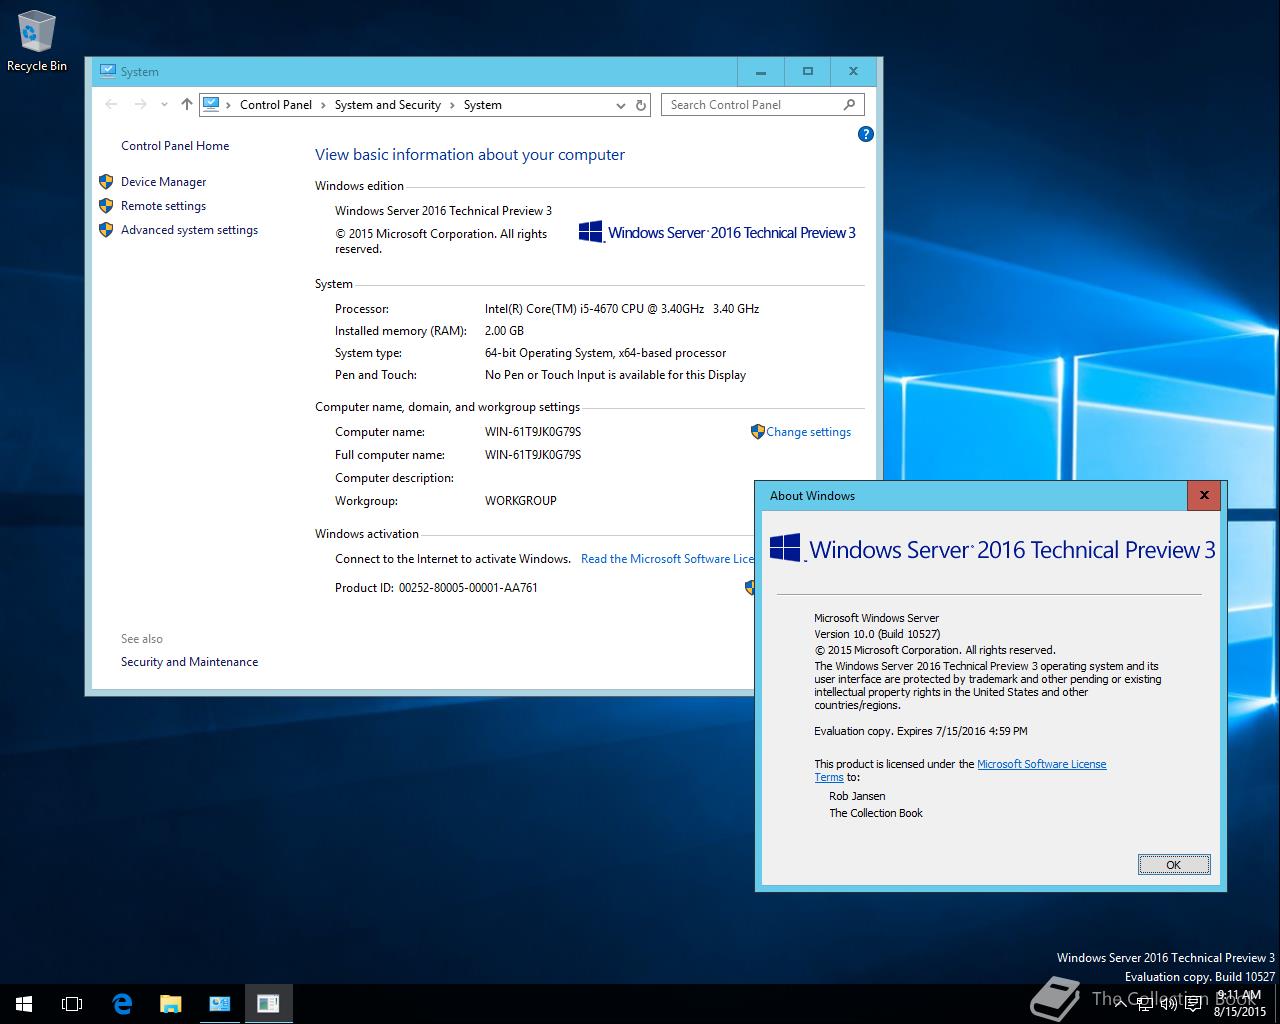Open Microsoft Software License link in About Windows
This screenshot has width=1280, height=1024.
tap(1041, 764)
